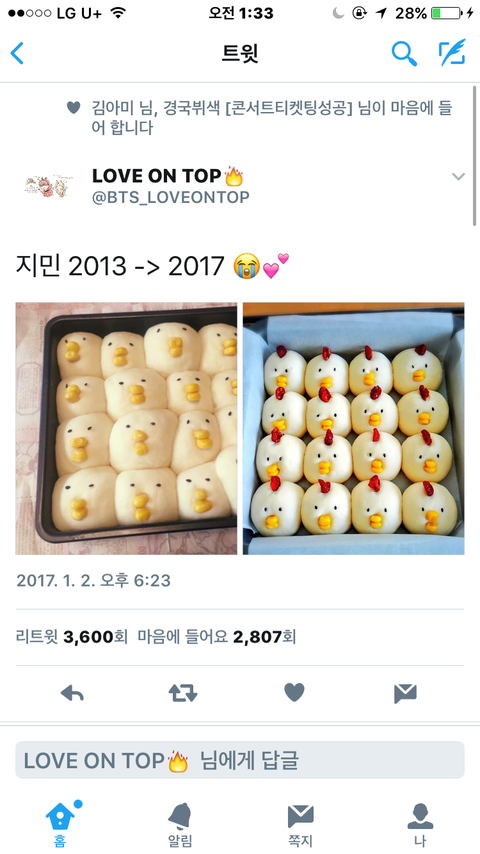The width and height of the screenshot is (480, 854).
Task: Open the 나 profile tab
Action: coord(420,824)
